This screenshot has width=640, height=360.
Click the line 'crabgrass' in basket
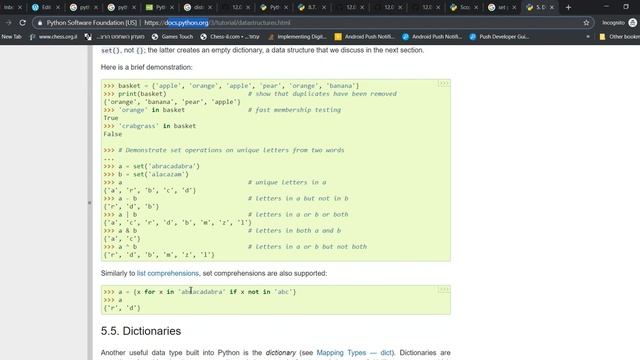[x=150, y=126]
